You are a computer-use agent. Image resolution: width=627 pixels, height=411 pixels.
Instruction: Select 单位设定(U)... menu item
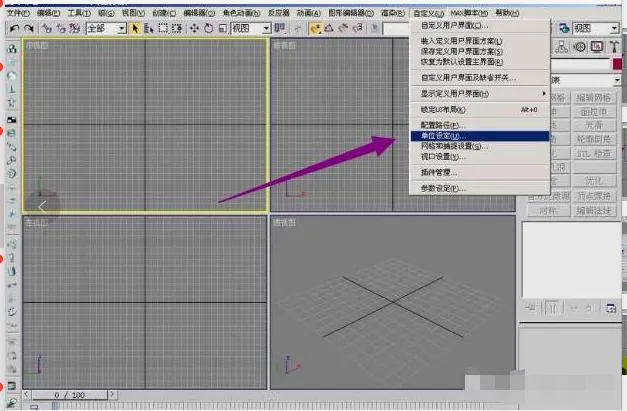(480, 136)
